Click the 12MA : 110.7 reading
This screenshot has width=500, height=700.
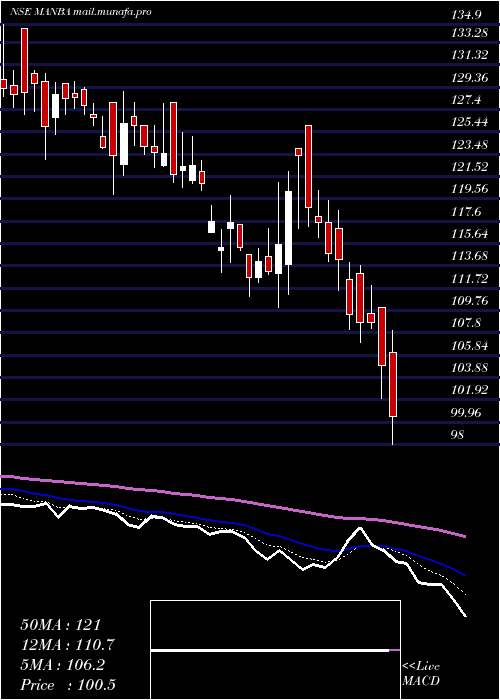pyautogui.click(x=67, y=645)
